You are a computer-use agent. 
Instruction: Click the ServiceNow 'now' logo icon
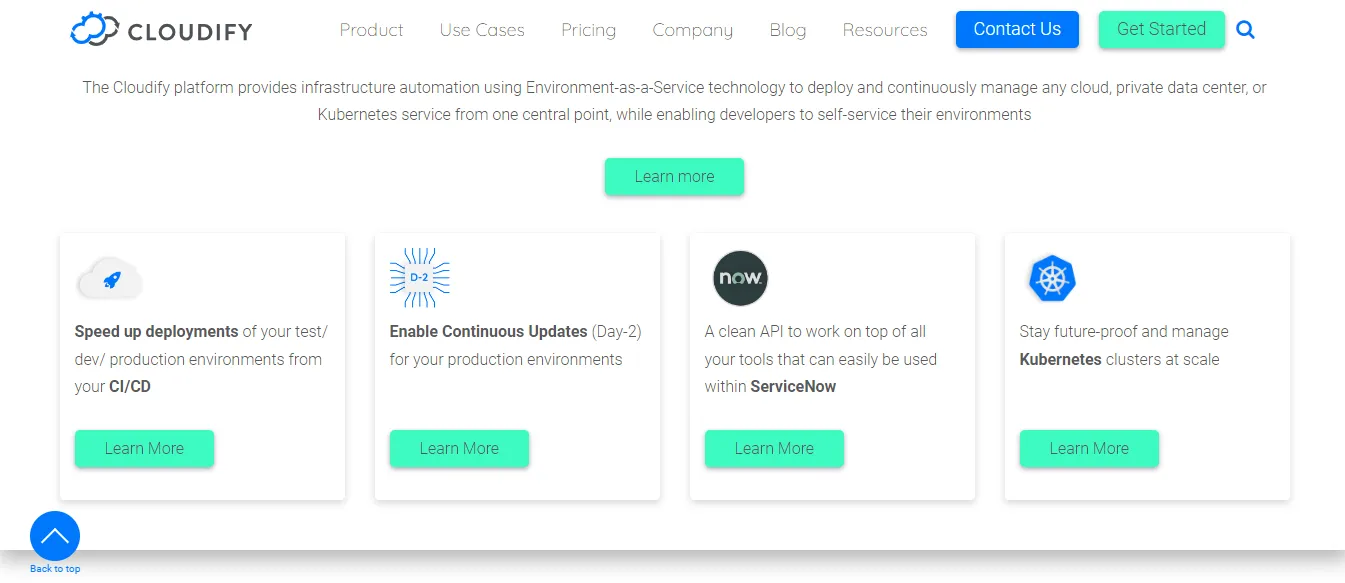click(739, 278)
